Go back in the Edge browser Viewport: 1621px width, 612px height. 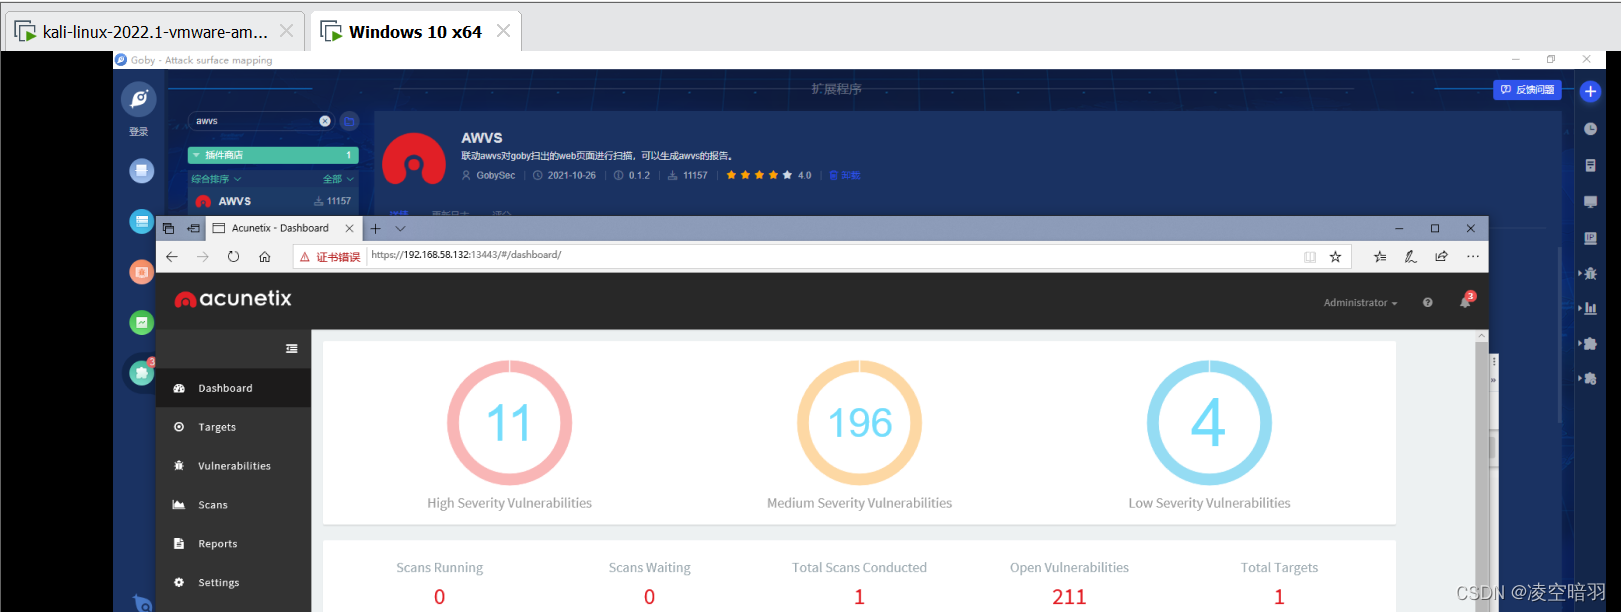coord(172,257)
